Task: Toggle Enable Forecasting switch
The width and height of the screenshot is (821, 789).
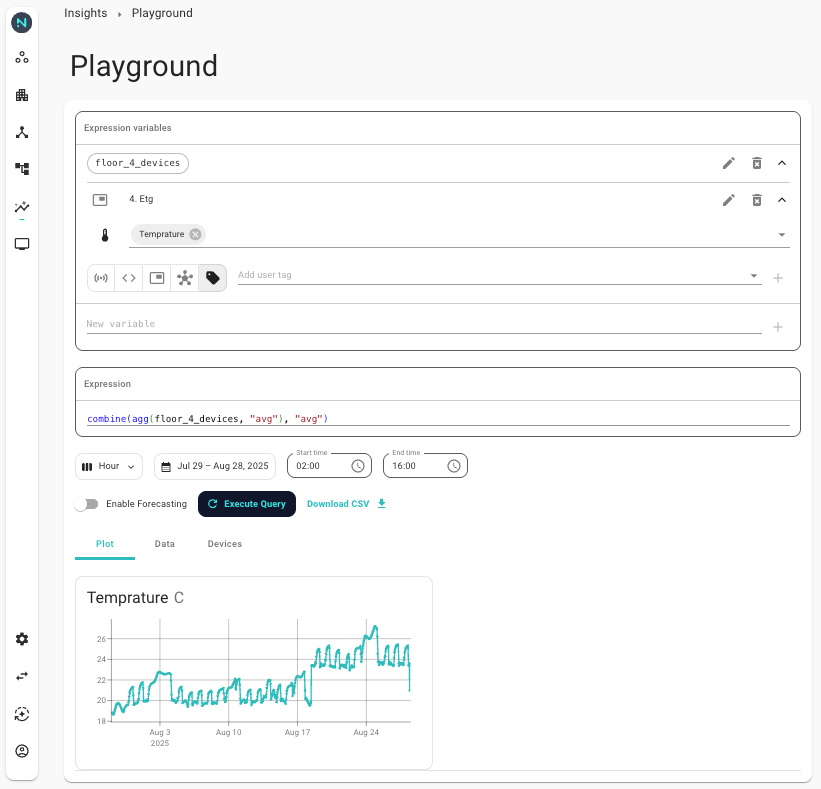Action: click(x=86, y=504)
